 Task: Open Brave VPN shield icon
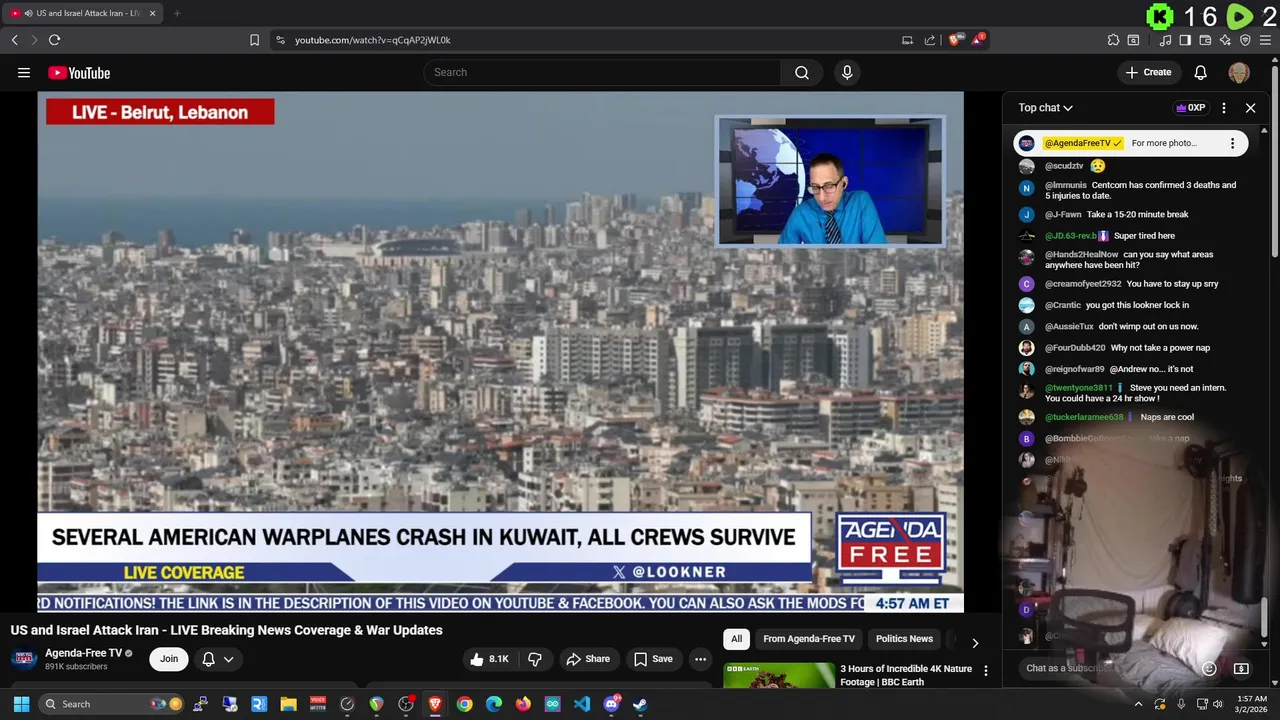(1245, 40)
